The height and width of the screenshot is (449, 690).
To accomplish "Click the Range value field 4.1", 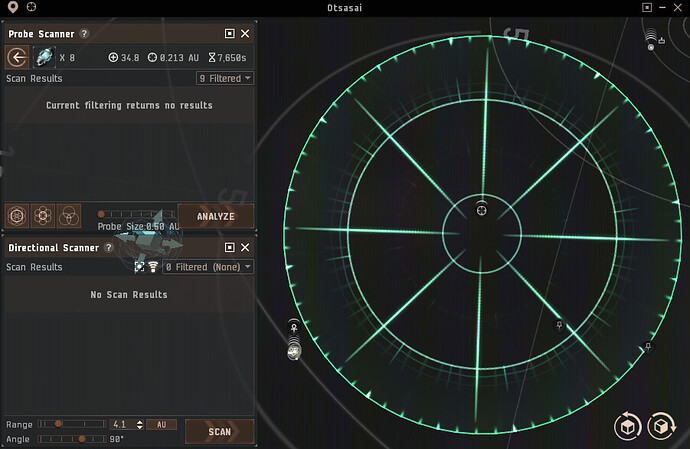I will (122, 424).
